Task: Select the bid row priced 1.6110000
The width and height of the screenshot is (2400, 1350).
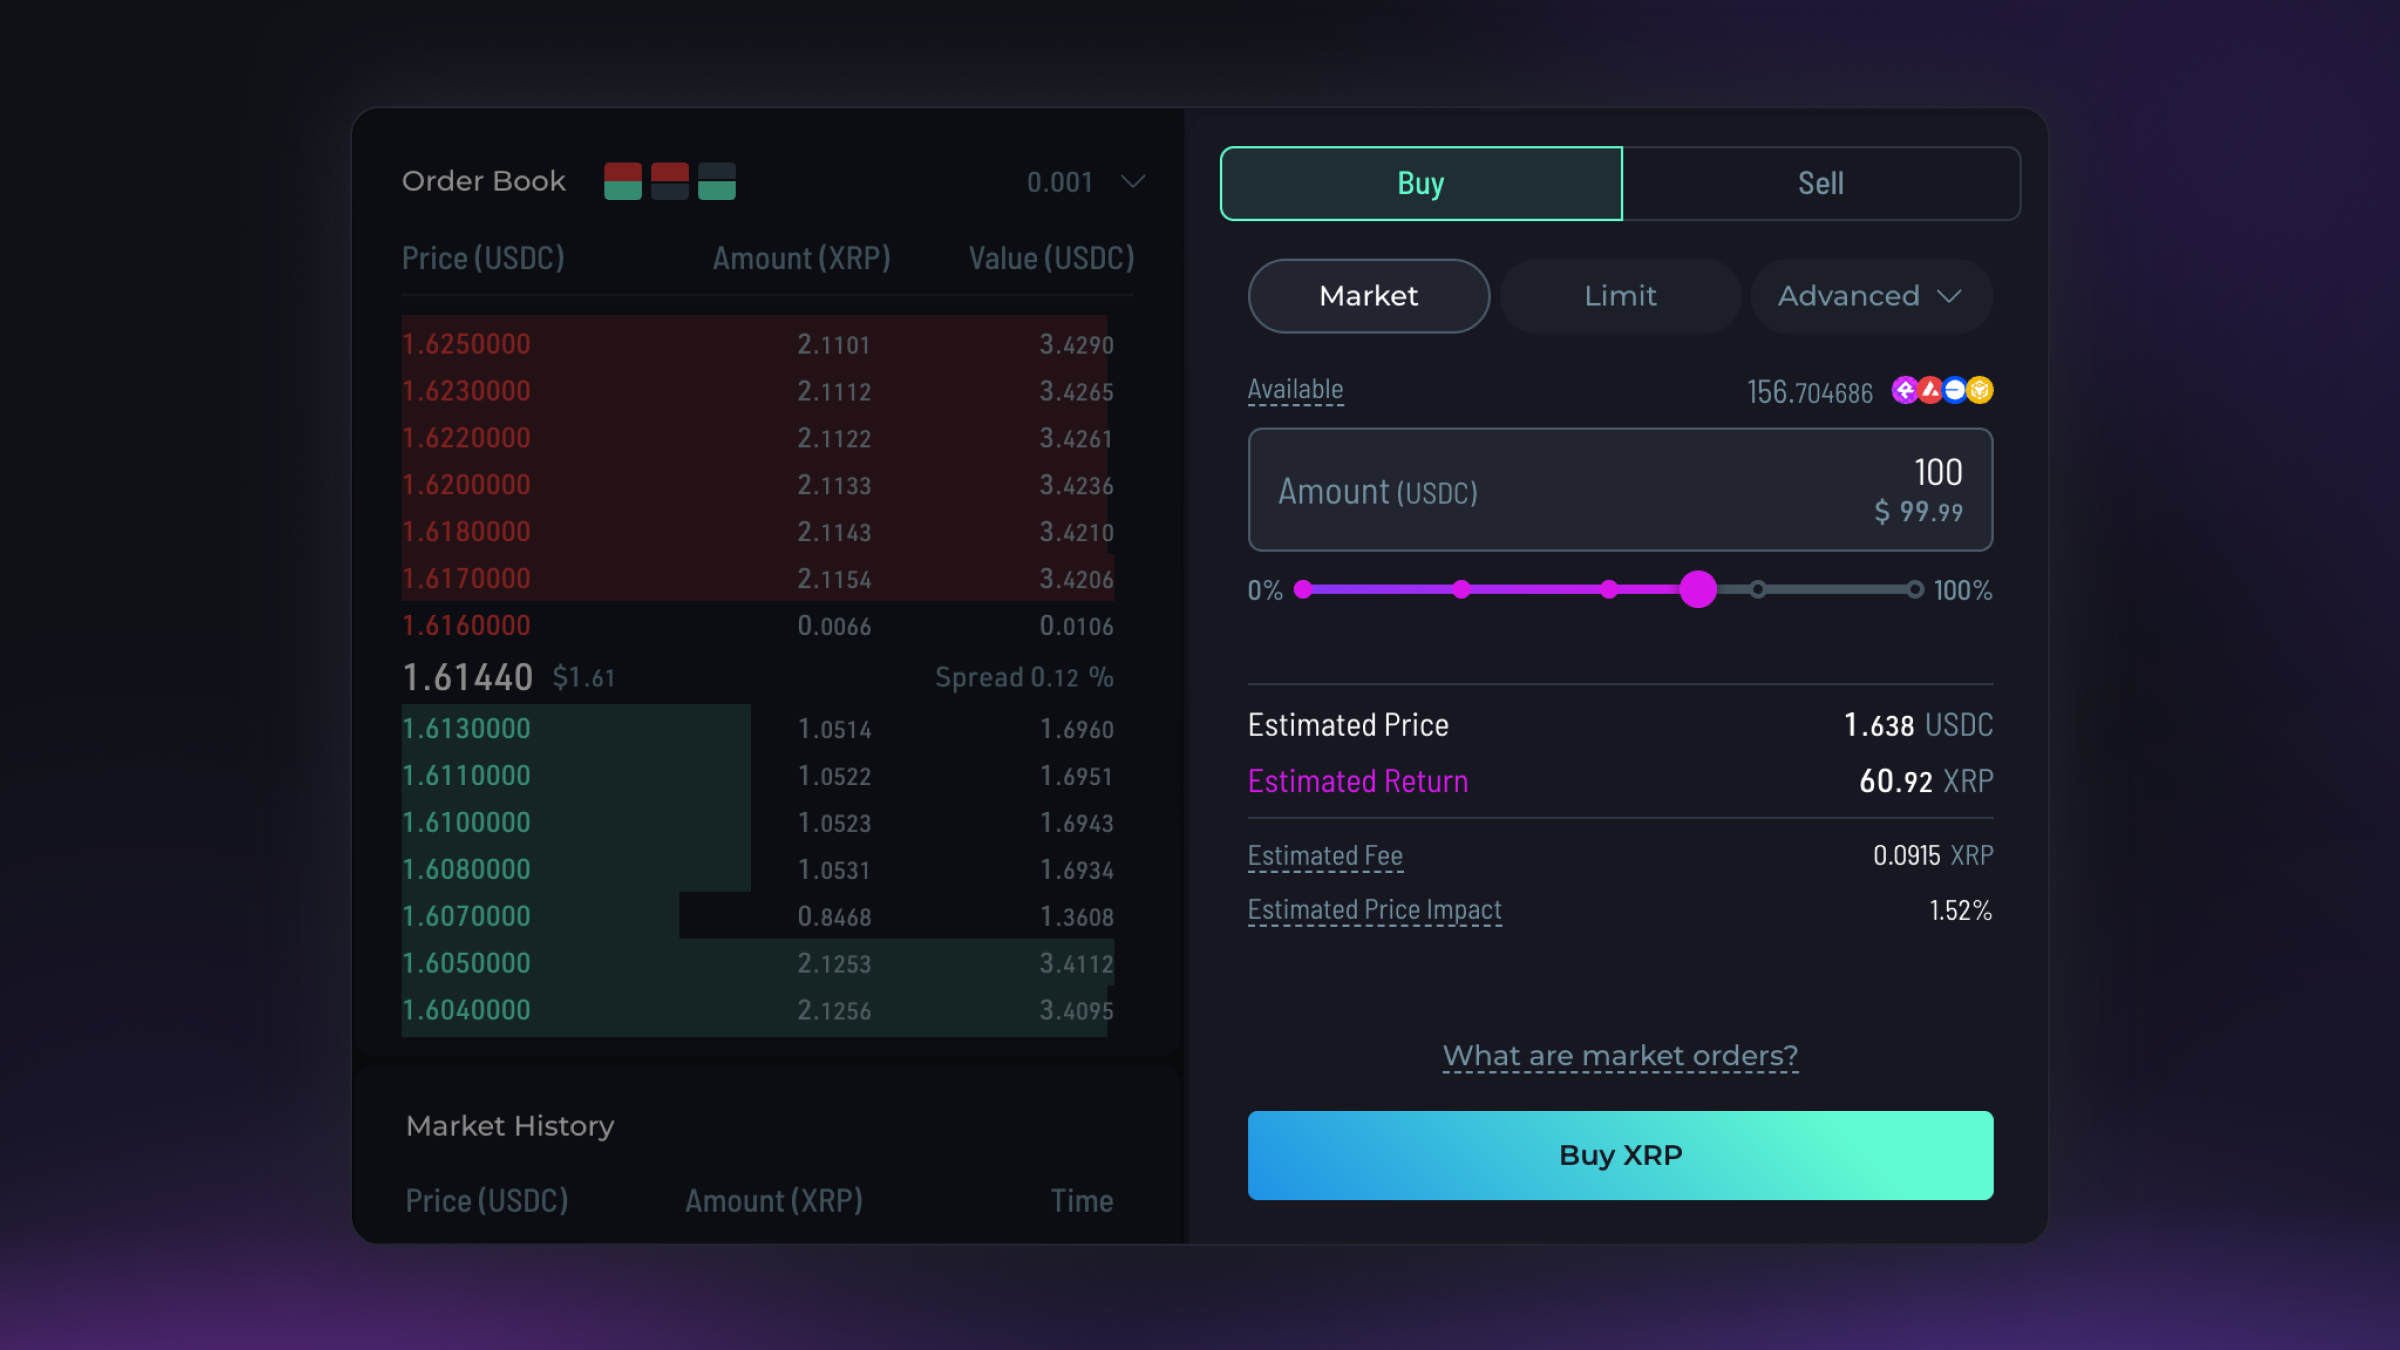Action: 758,776
